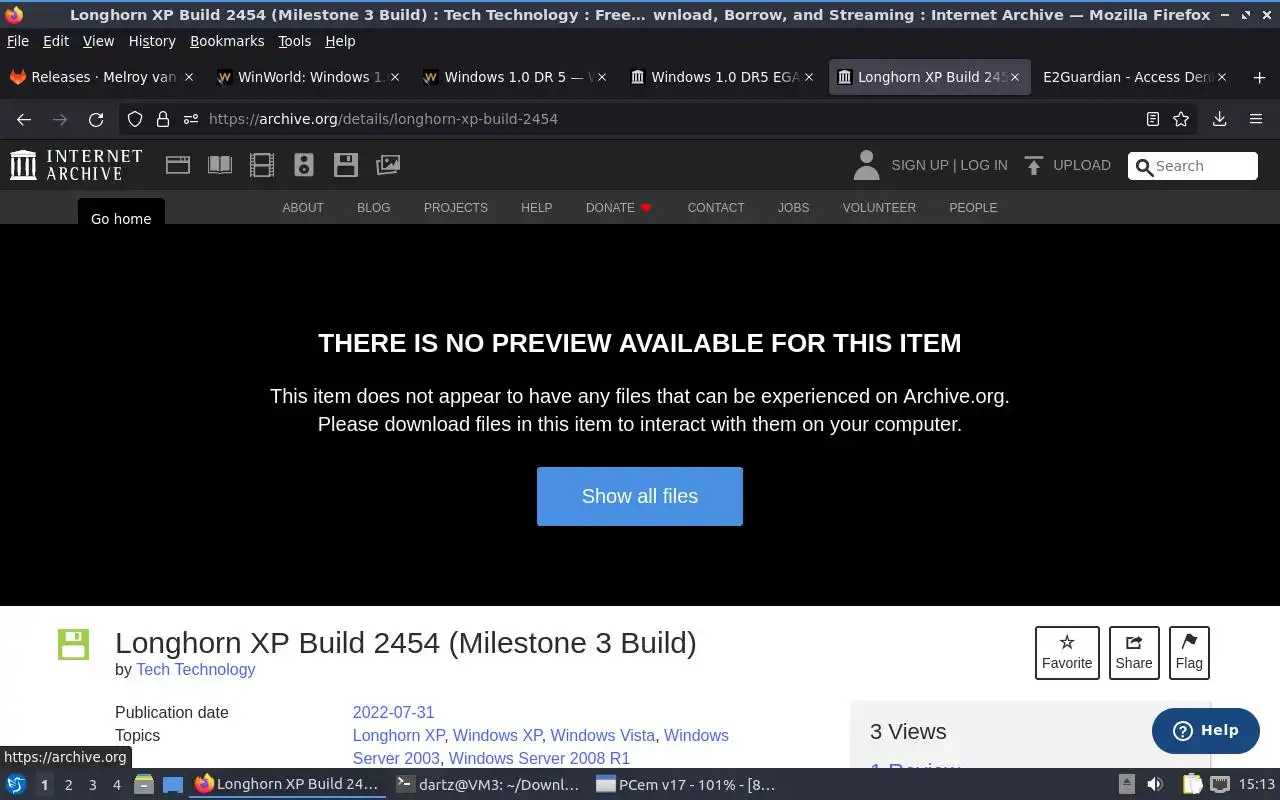Click the Upload arrow icon

1034,165
